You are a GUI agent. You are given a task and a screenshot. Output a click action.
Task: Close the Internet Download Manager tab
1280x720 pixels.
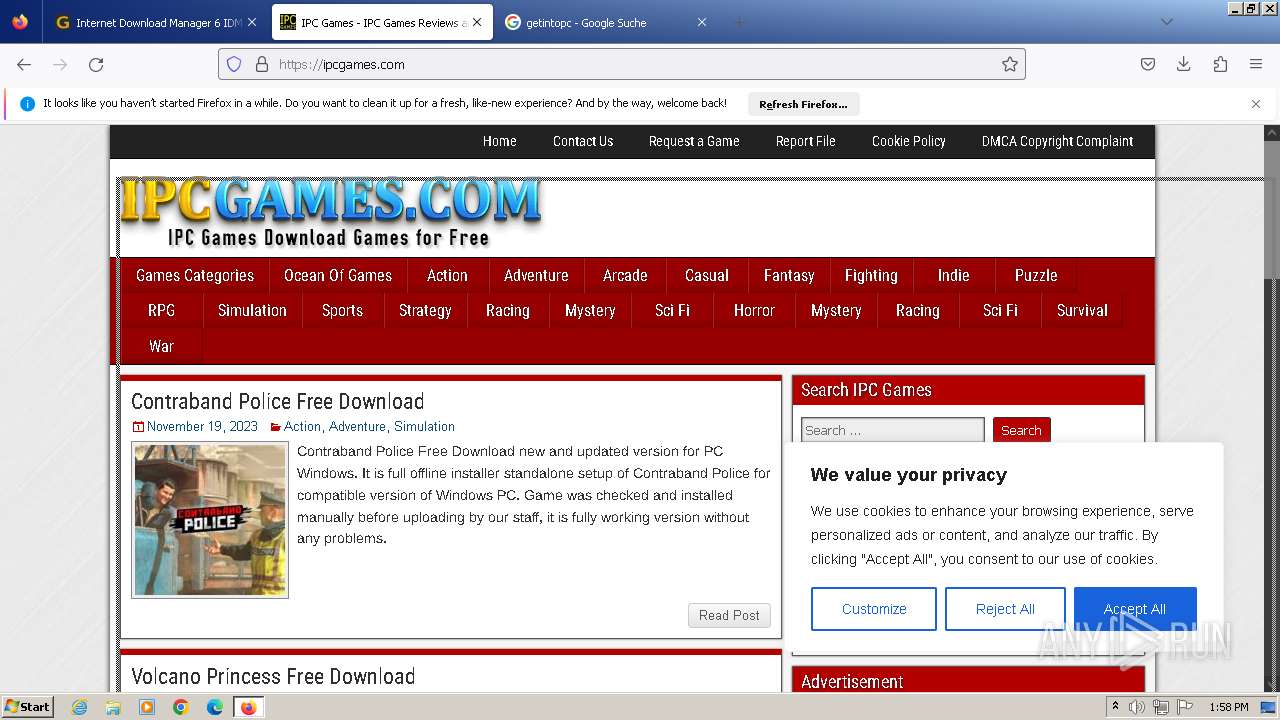[251, 22]
